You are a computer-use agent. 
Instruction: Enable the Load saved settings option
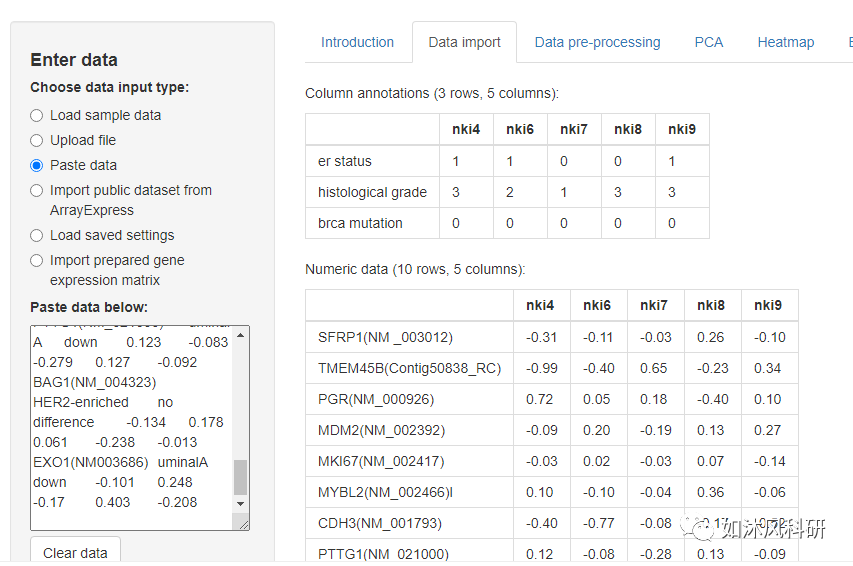click(37, 235)
